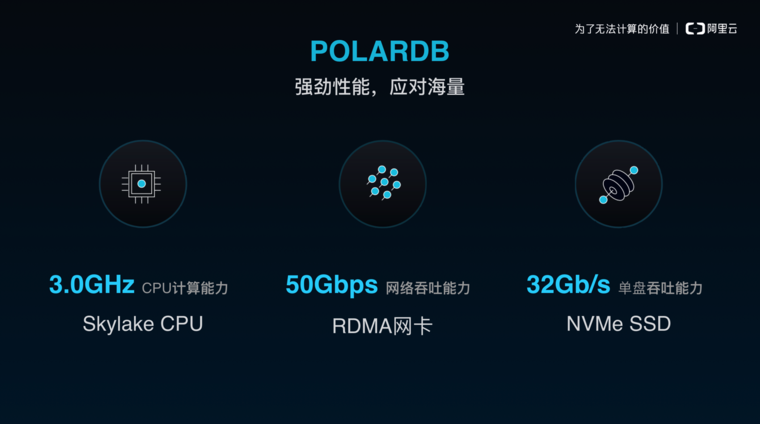Click the 单盘吞吐能力 label
Screen dimensions: 760x424
pos(661,288)
